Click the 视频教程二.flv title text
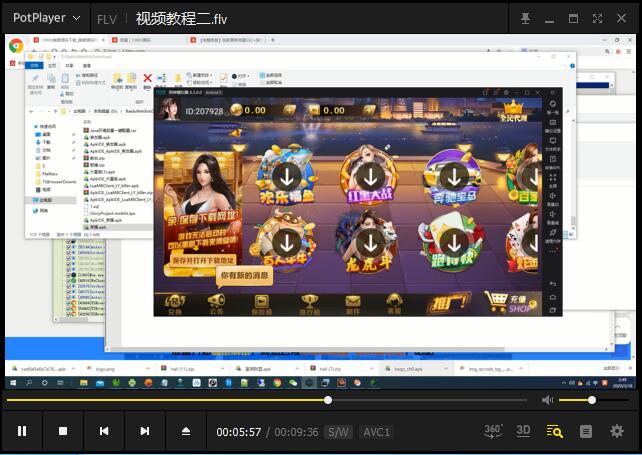This screenshot has height=455, width=642. click(181, 19)
